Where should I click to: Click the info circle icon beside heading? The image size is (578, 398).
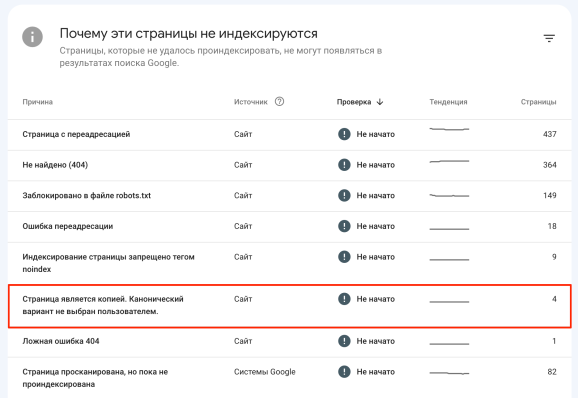coord(32,37)
